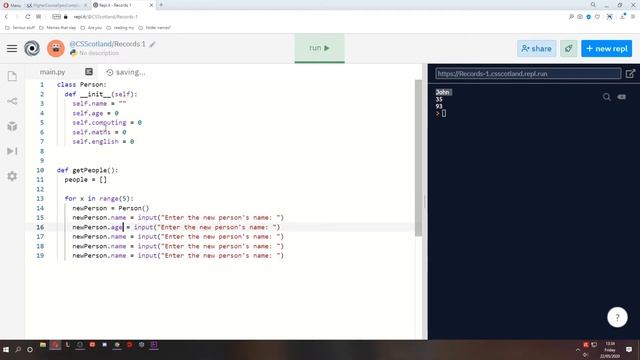Screen dimensions: 640x360
Task: Open the Opera Menu button
Action: pos(12,5)
